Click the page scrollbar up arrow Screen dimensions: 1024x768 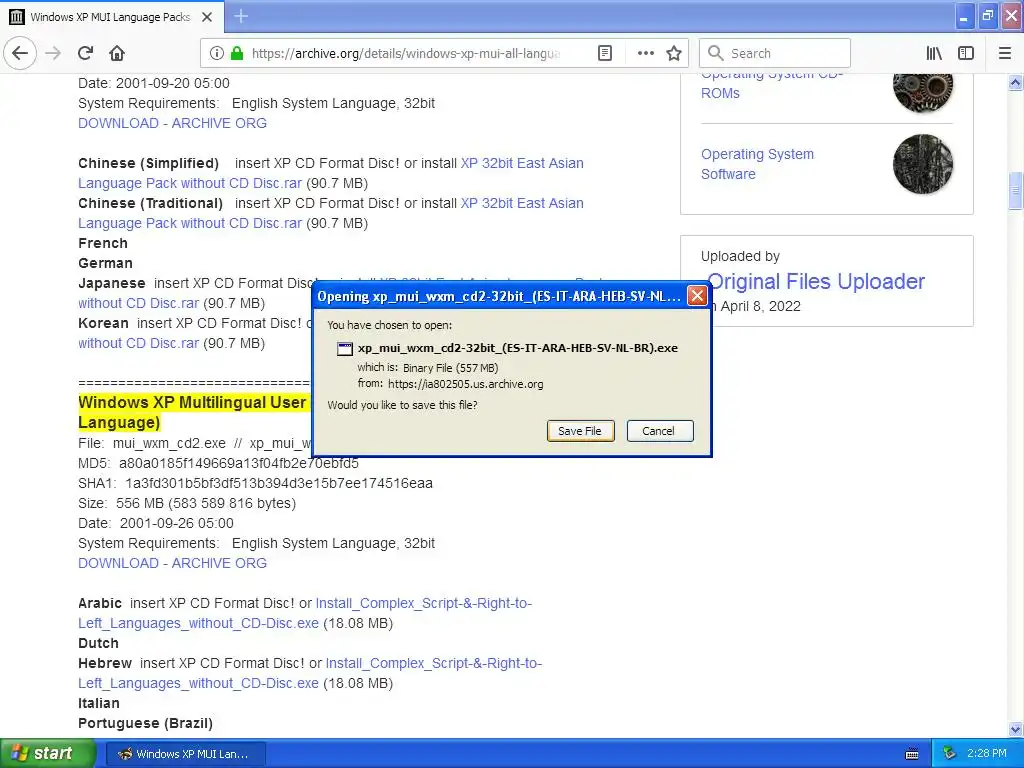tap(1015, 82)
